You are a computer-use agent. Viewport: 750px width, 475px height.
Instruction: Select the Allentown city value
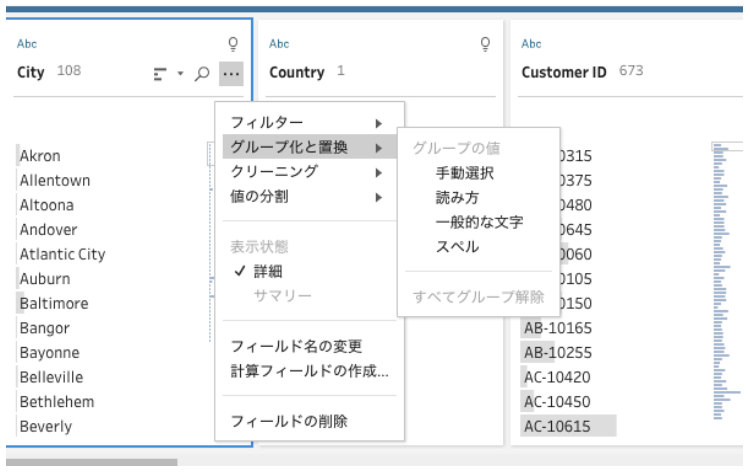tap(55, 180)
